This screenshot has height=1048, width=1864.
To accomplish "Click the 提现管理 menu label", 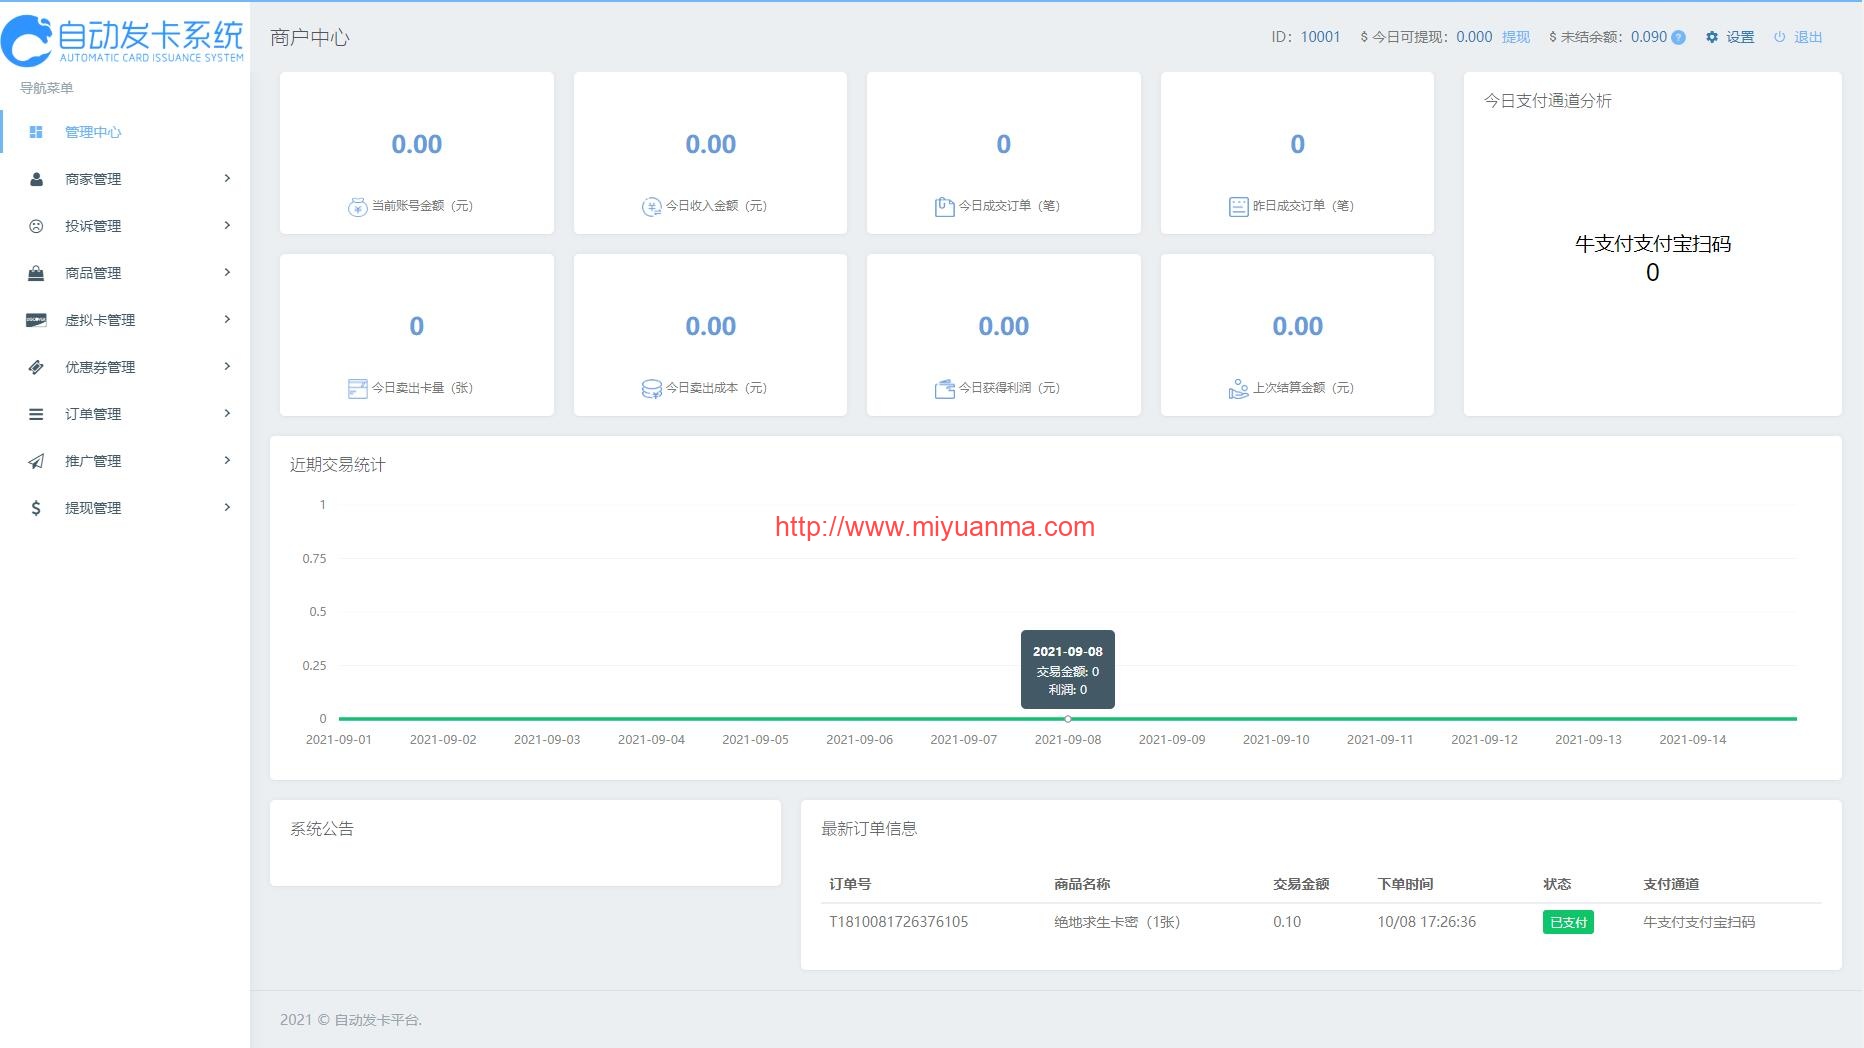I will pos(93,508).
